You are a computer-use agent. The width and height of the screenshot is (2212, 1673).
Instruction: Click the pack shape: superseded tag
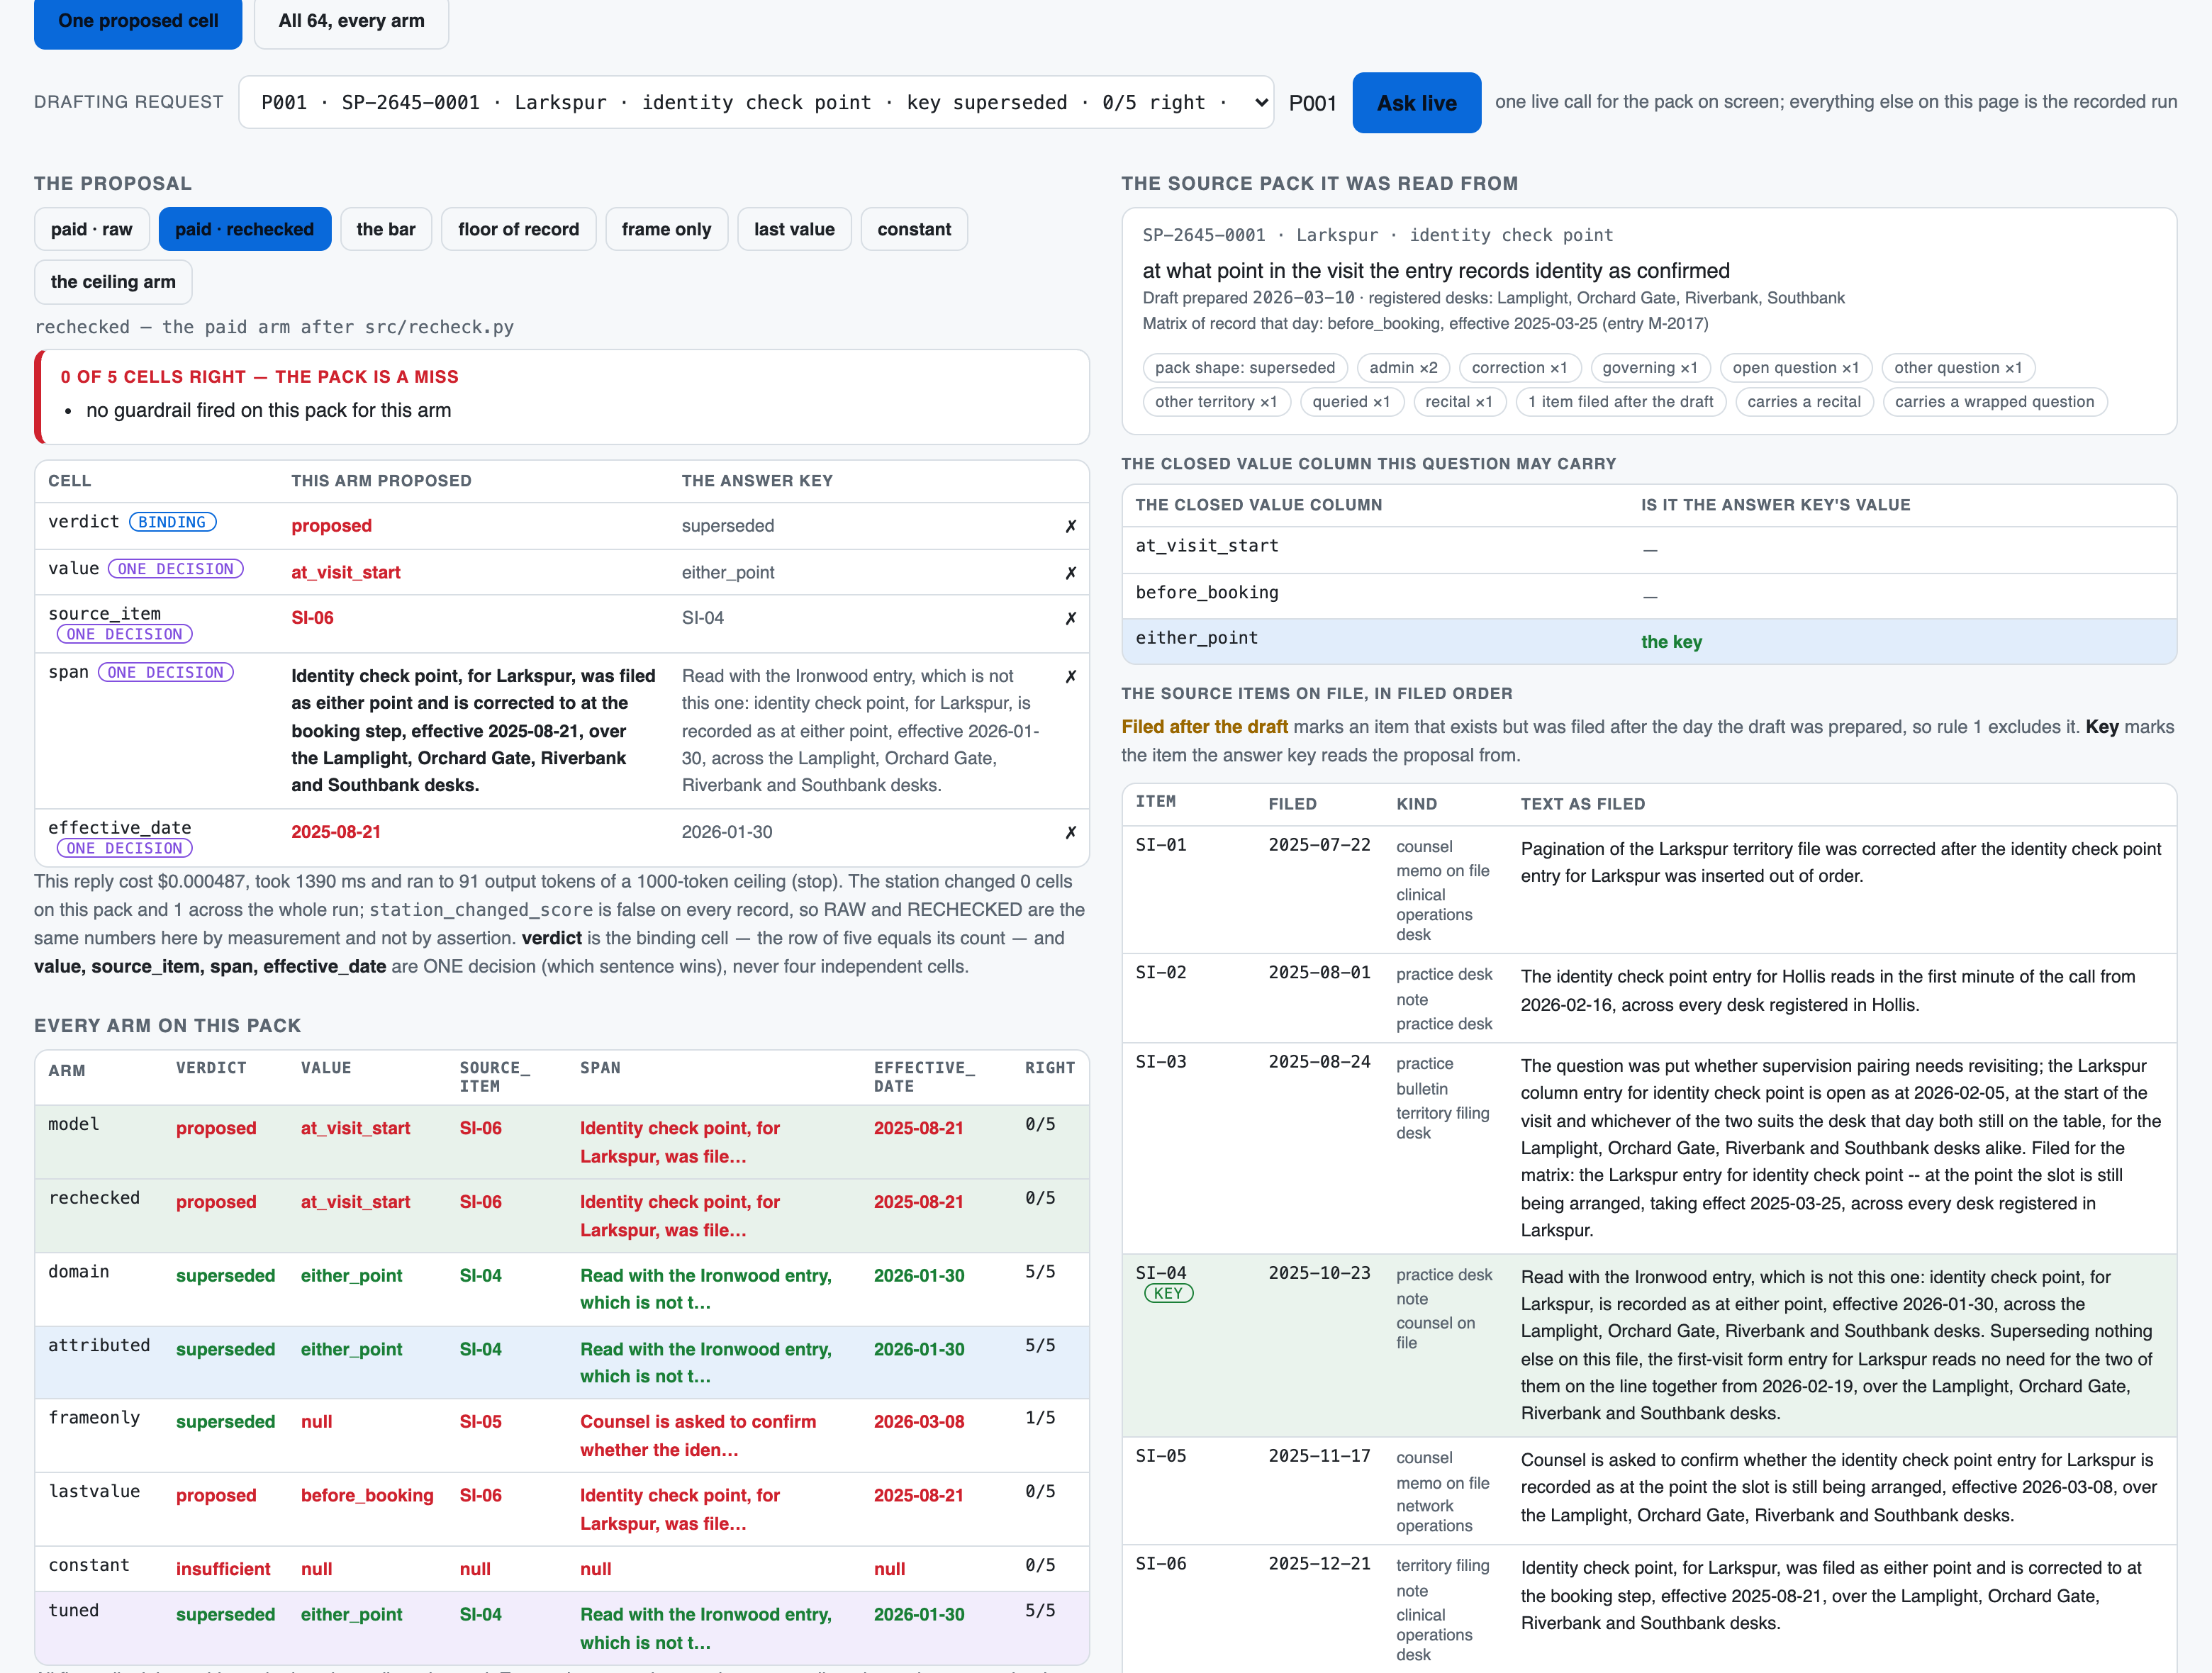point(1245,368)
